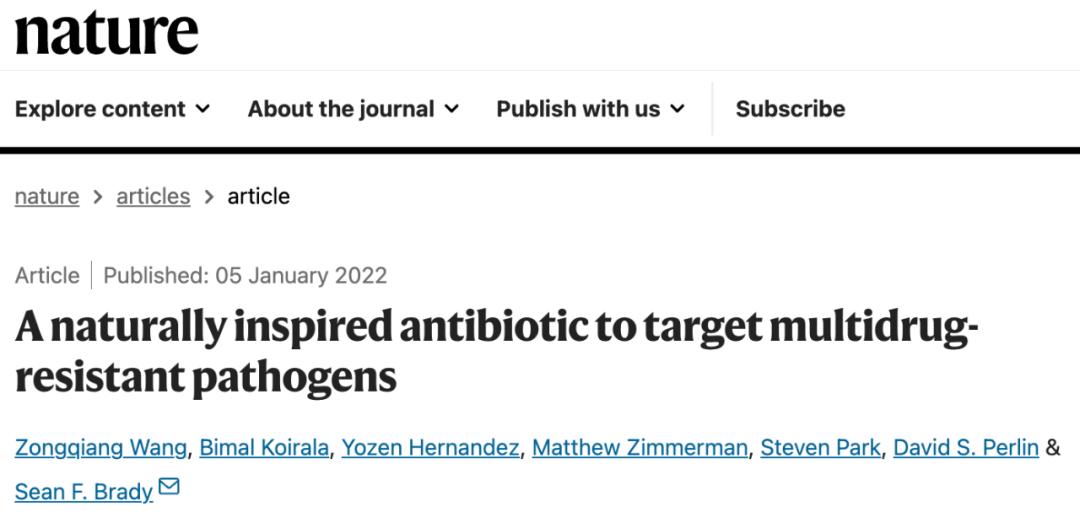
Task: Open author David S. Perlin's profile
Action: click(x=966, y=448)
